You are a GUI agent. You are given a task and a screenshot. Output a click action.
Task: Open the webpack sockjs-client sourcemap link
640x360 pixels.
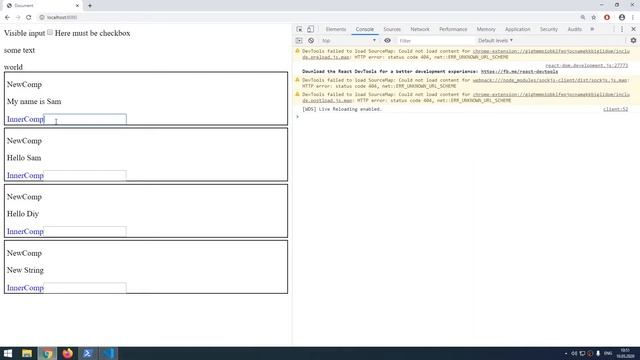pos(549,80)
